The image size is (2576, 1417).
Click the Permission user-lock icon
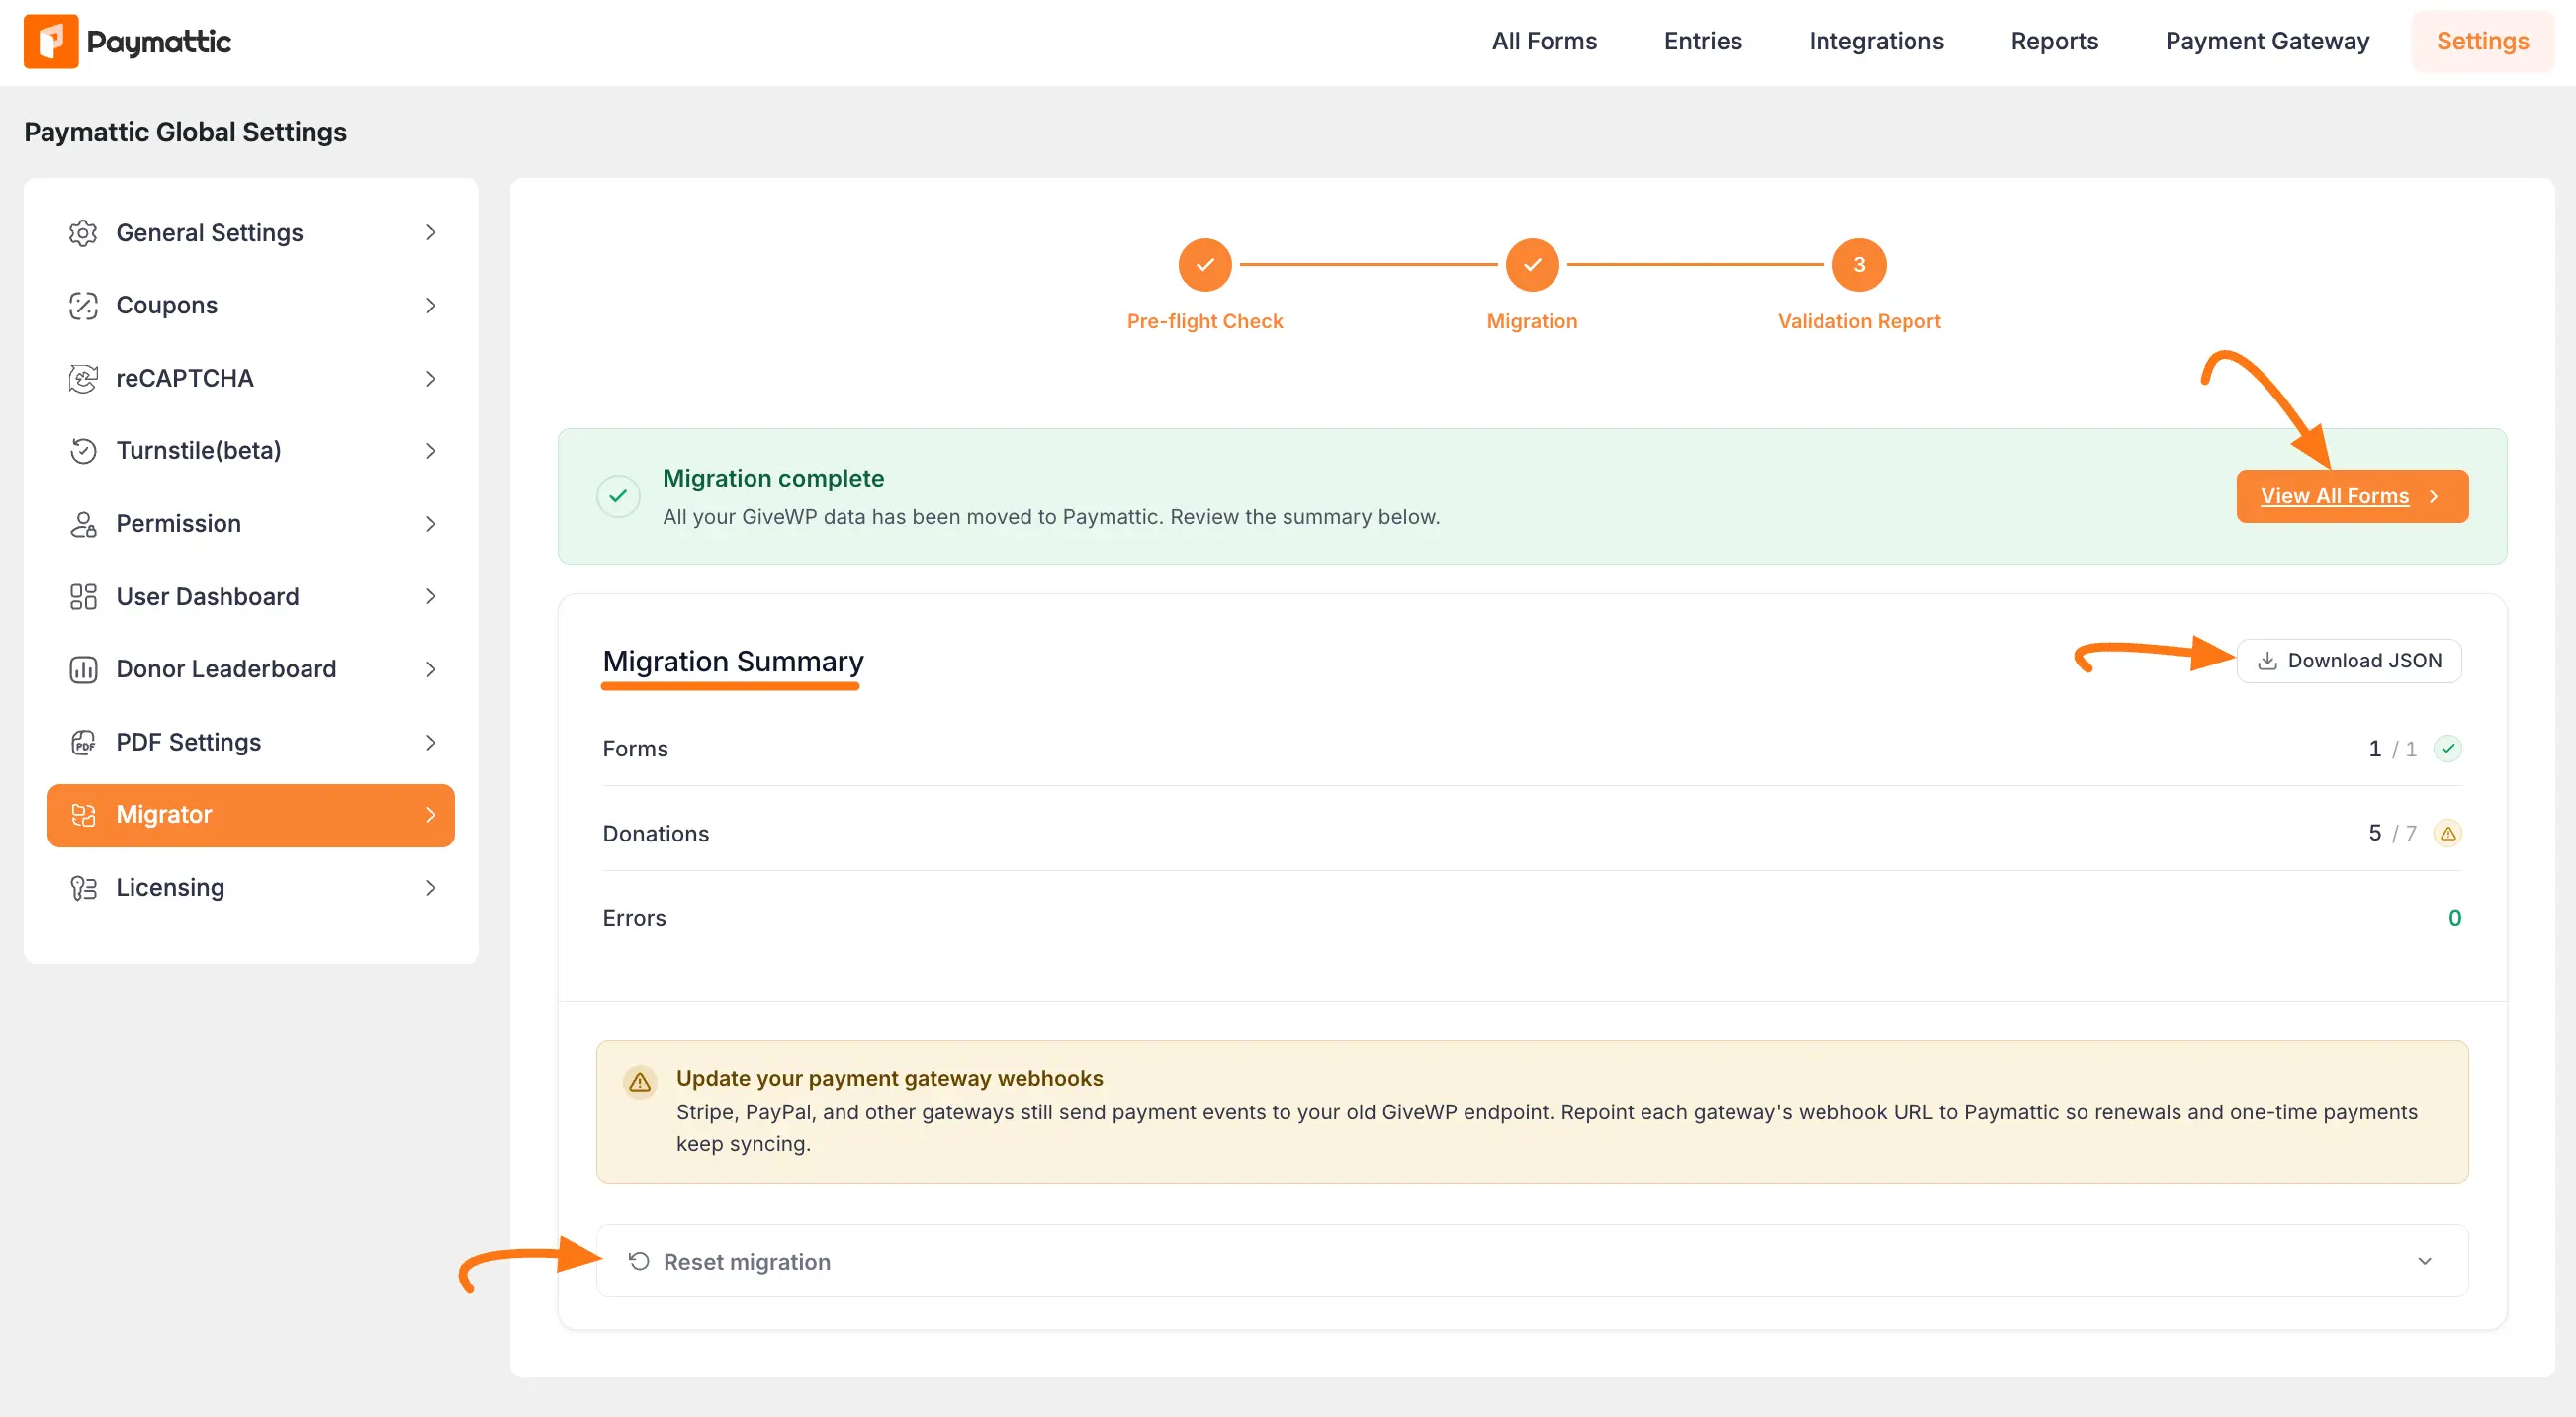pos(83,524)
